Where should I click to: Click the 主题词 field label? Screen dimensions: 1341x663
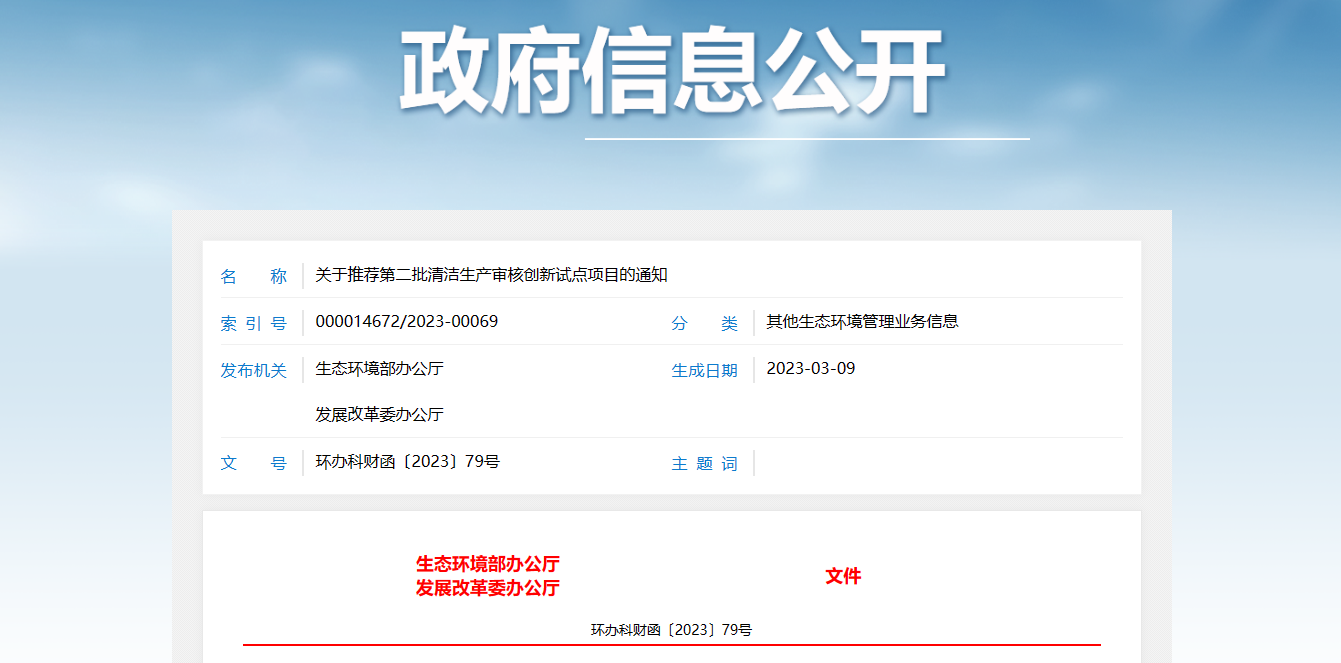coord(704,463)
